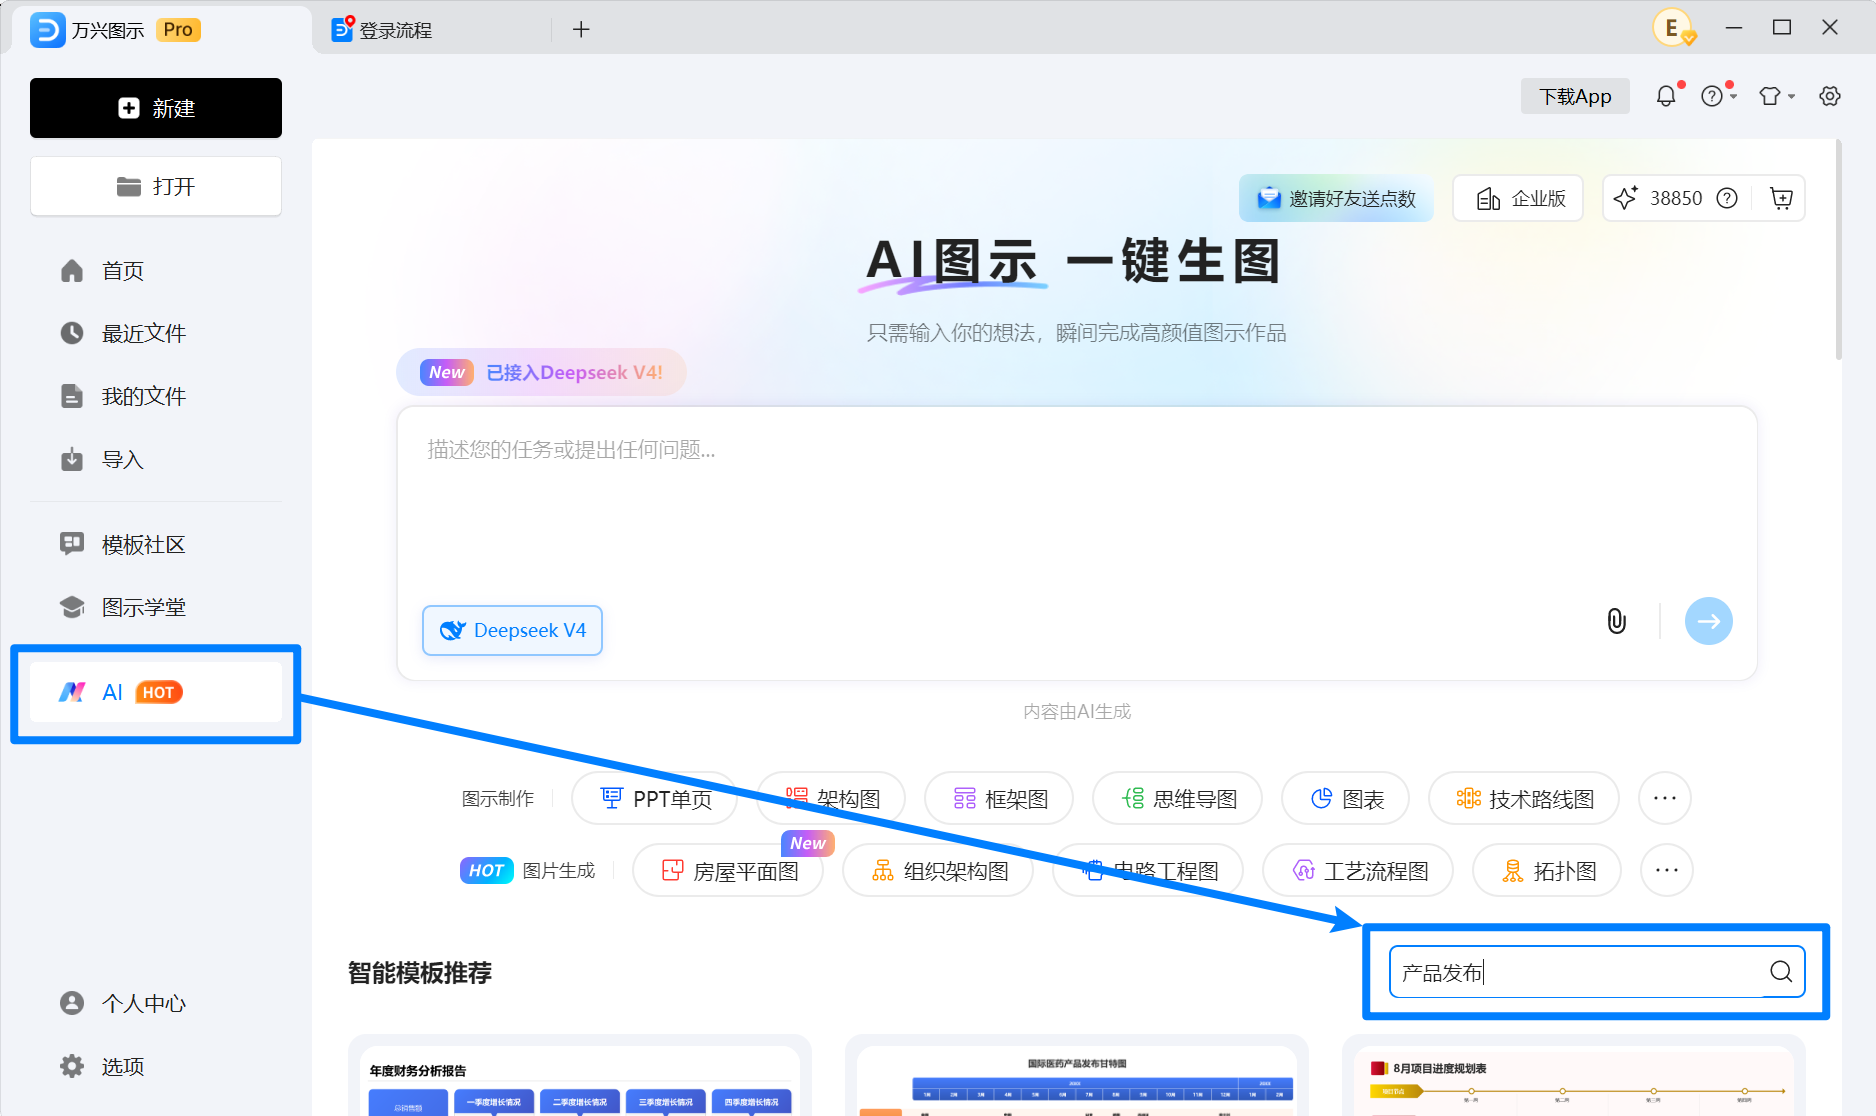The image size is (1876, 1116).
Task: Select 组织架构图 image type
Action: (938, 870)
